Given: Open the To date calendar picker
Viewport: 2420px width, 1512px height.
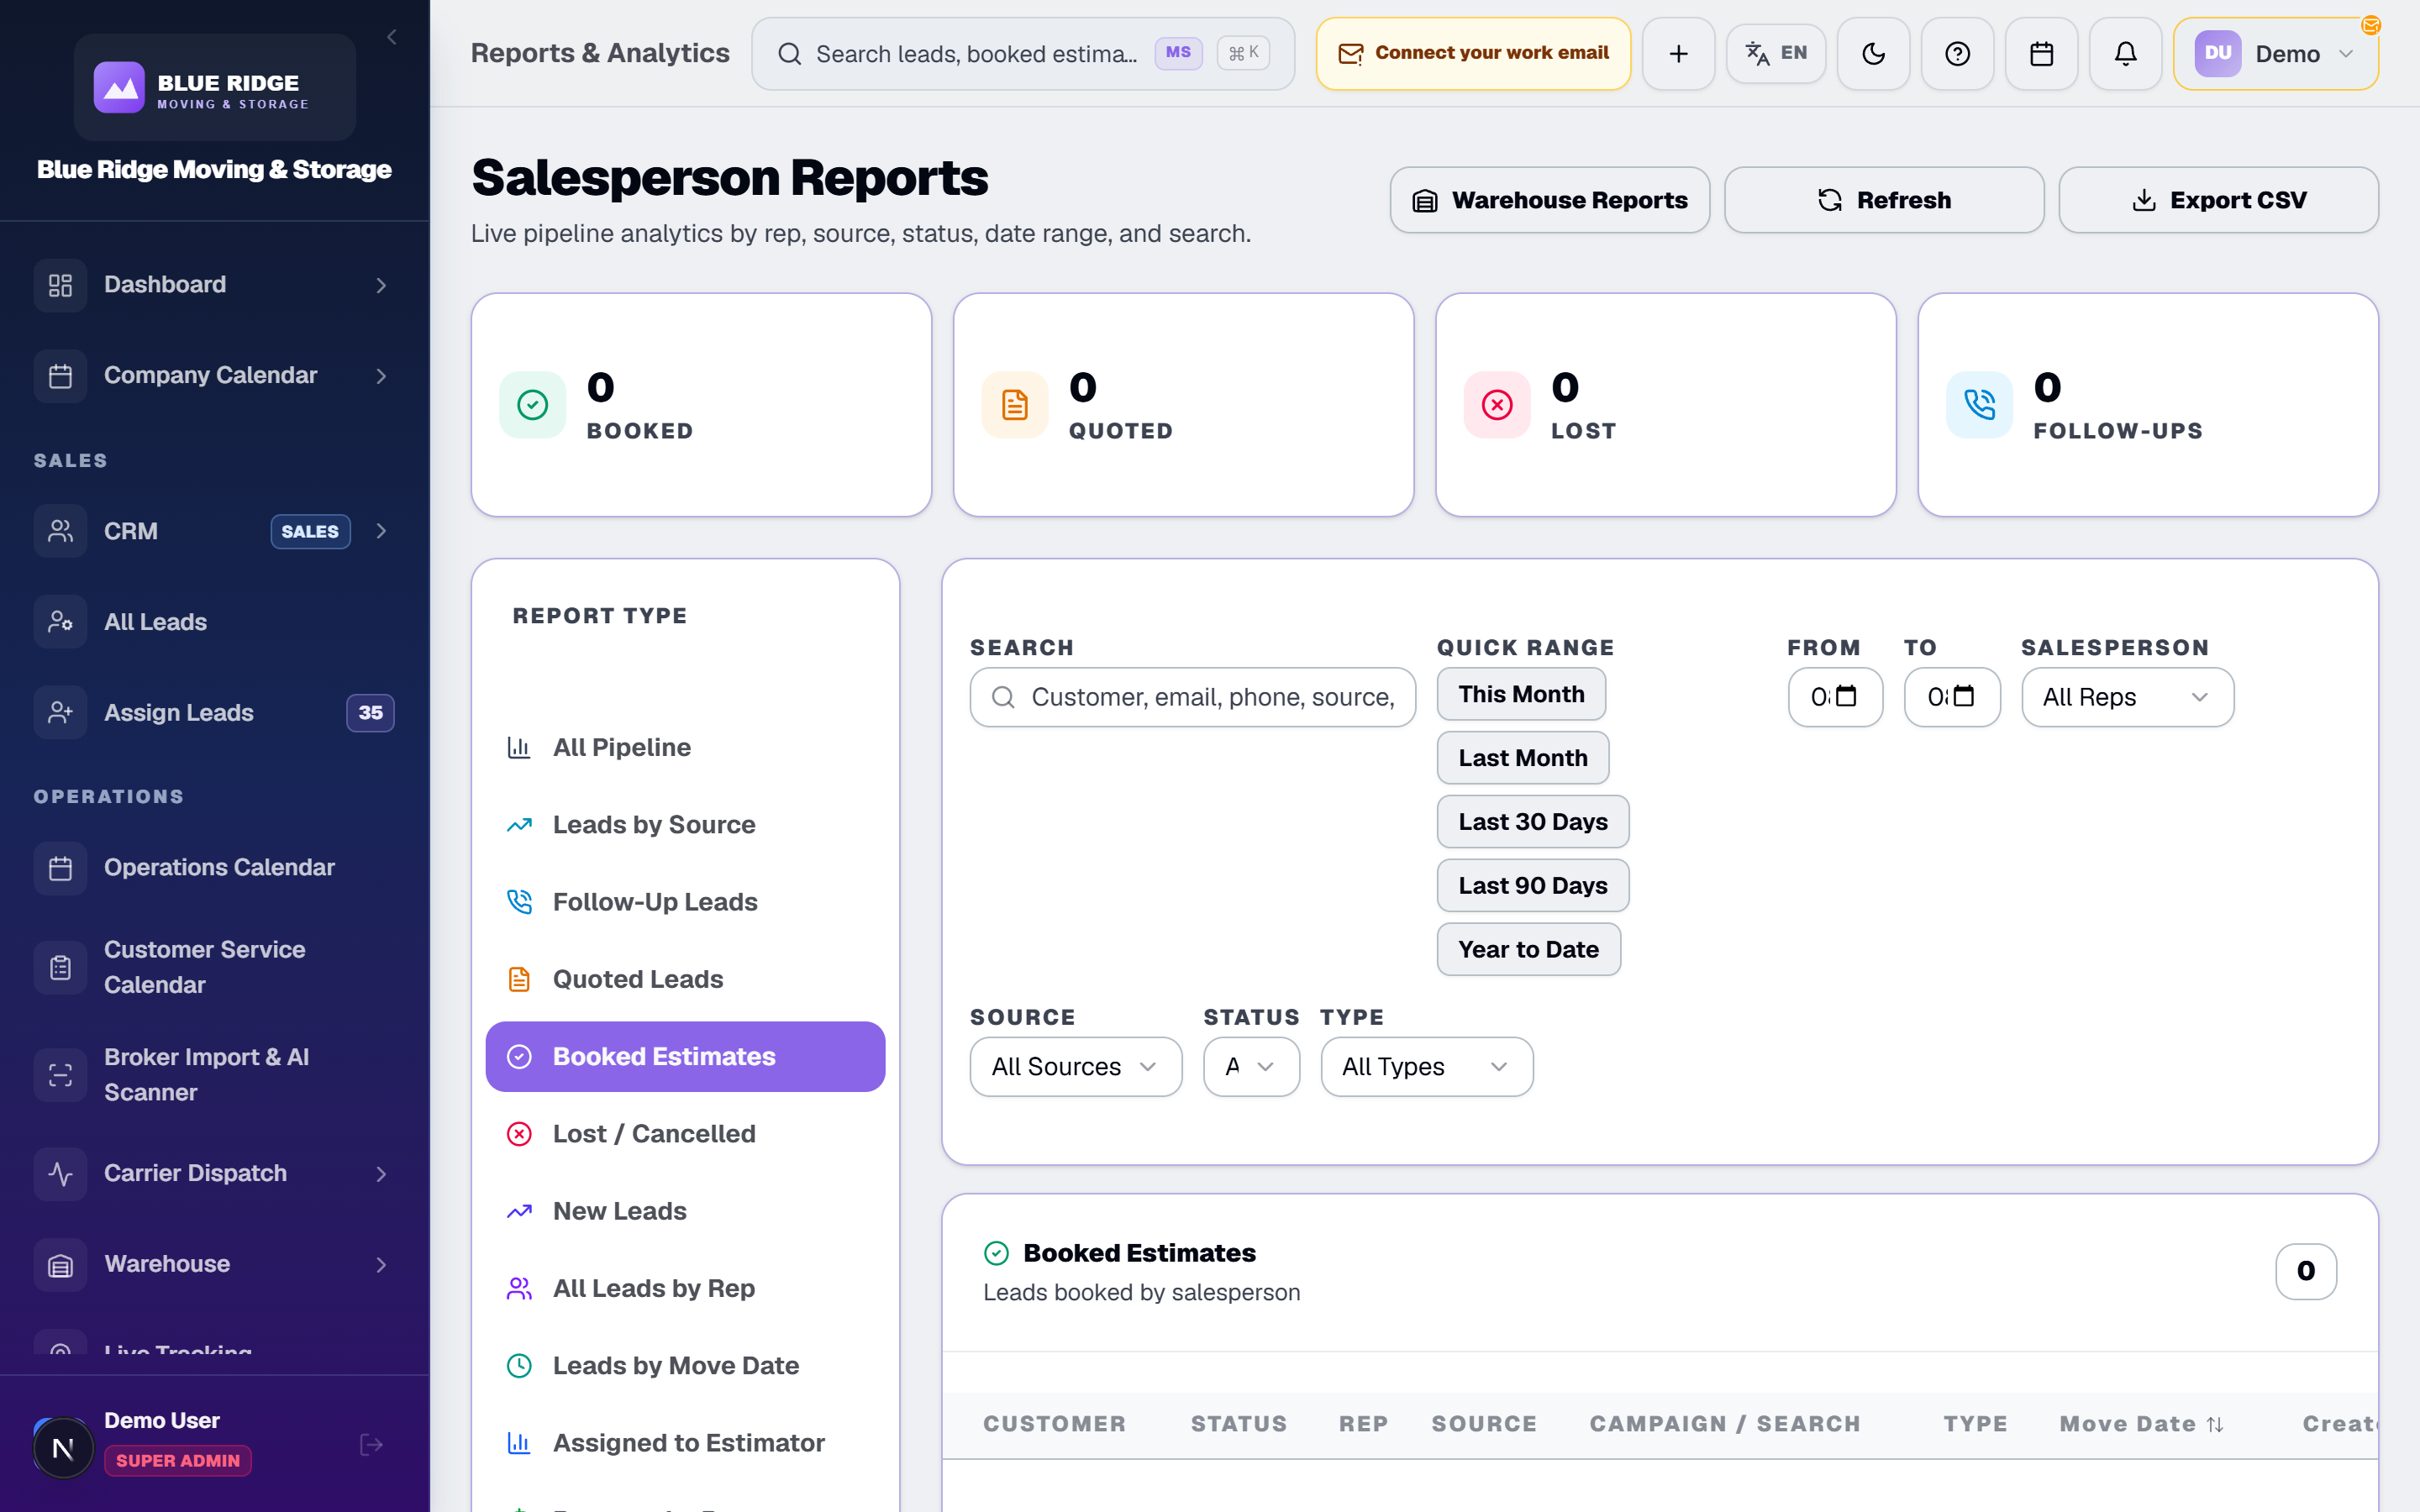Looking at the screenshot, I should pyautogui.click(x=1963, y=696).
